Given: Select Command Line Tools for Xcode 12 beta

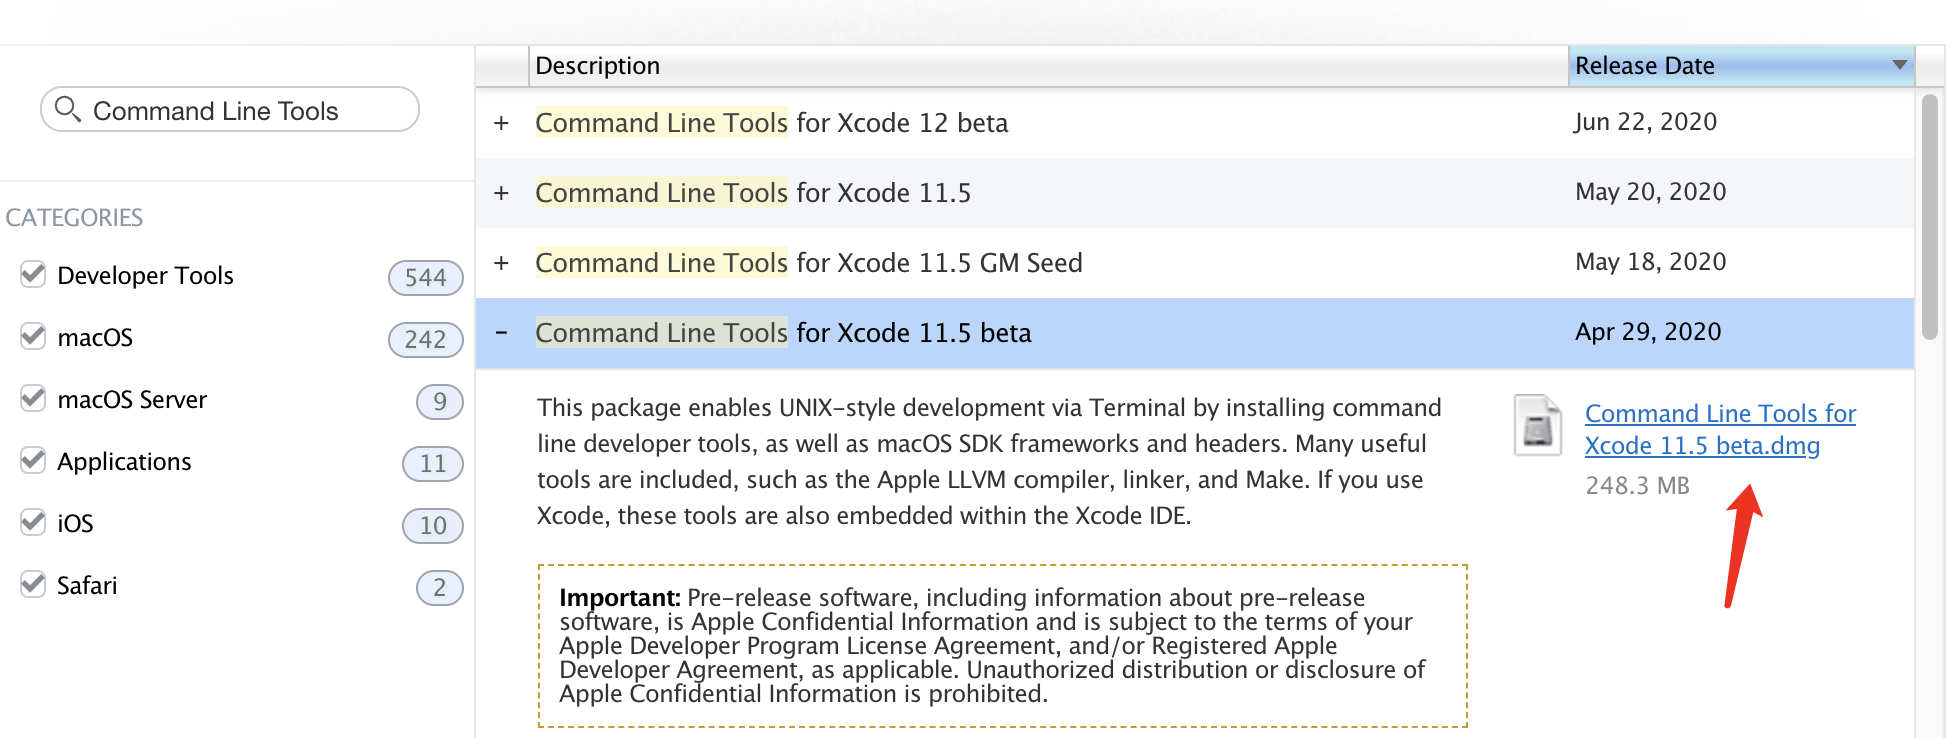Looking at the screenshot, I should click(771, 123).
